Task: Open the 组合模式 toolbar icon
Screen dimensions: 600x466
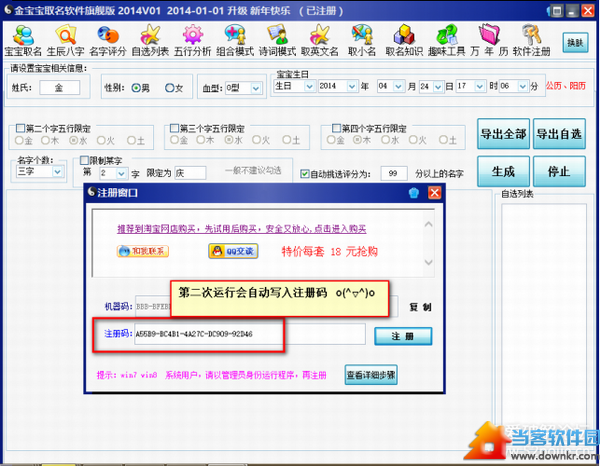Action: tap(235, 40)
